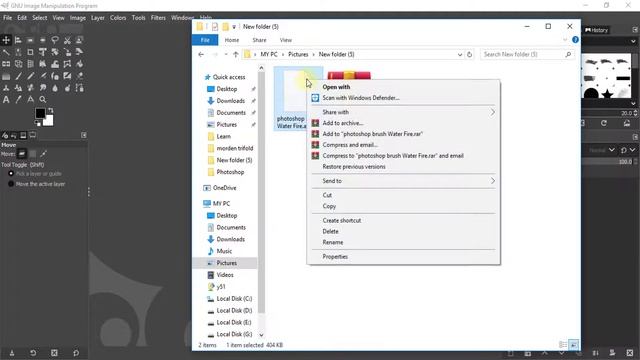640x360 pixels.
Task: Open GIMP Filters menu
Action: tap(158, 18)
